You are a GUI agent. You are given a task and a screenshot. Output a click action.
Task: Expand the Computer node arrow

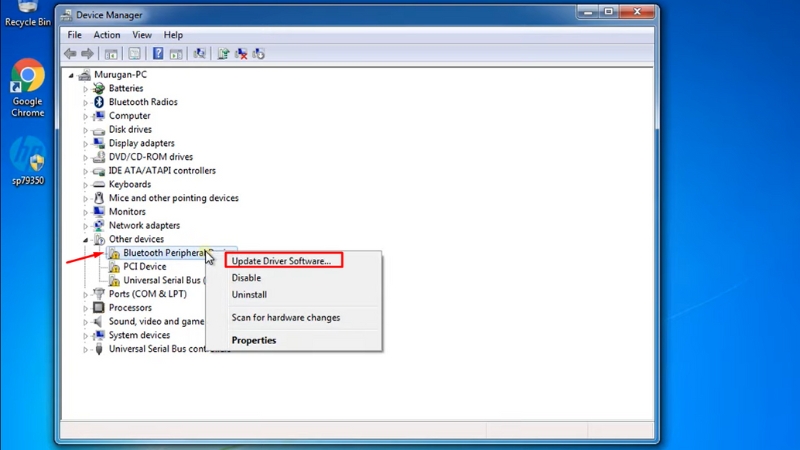click(x=86, y=116)
